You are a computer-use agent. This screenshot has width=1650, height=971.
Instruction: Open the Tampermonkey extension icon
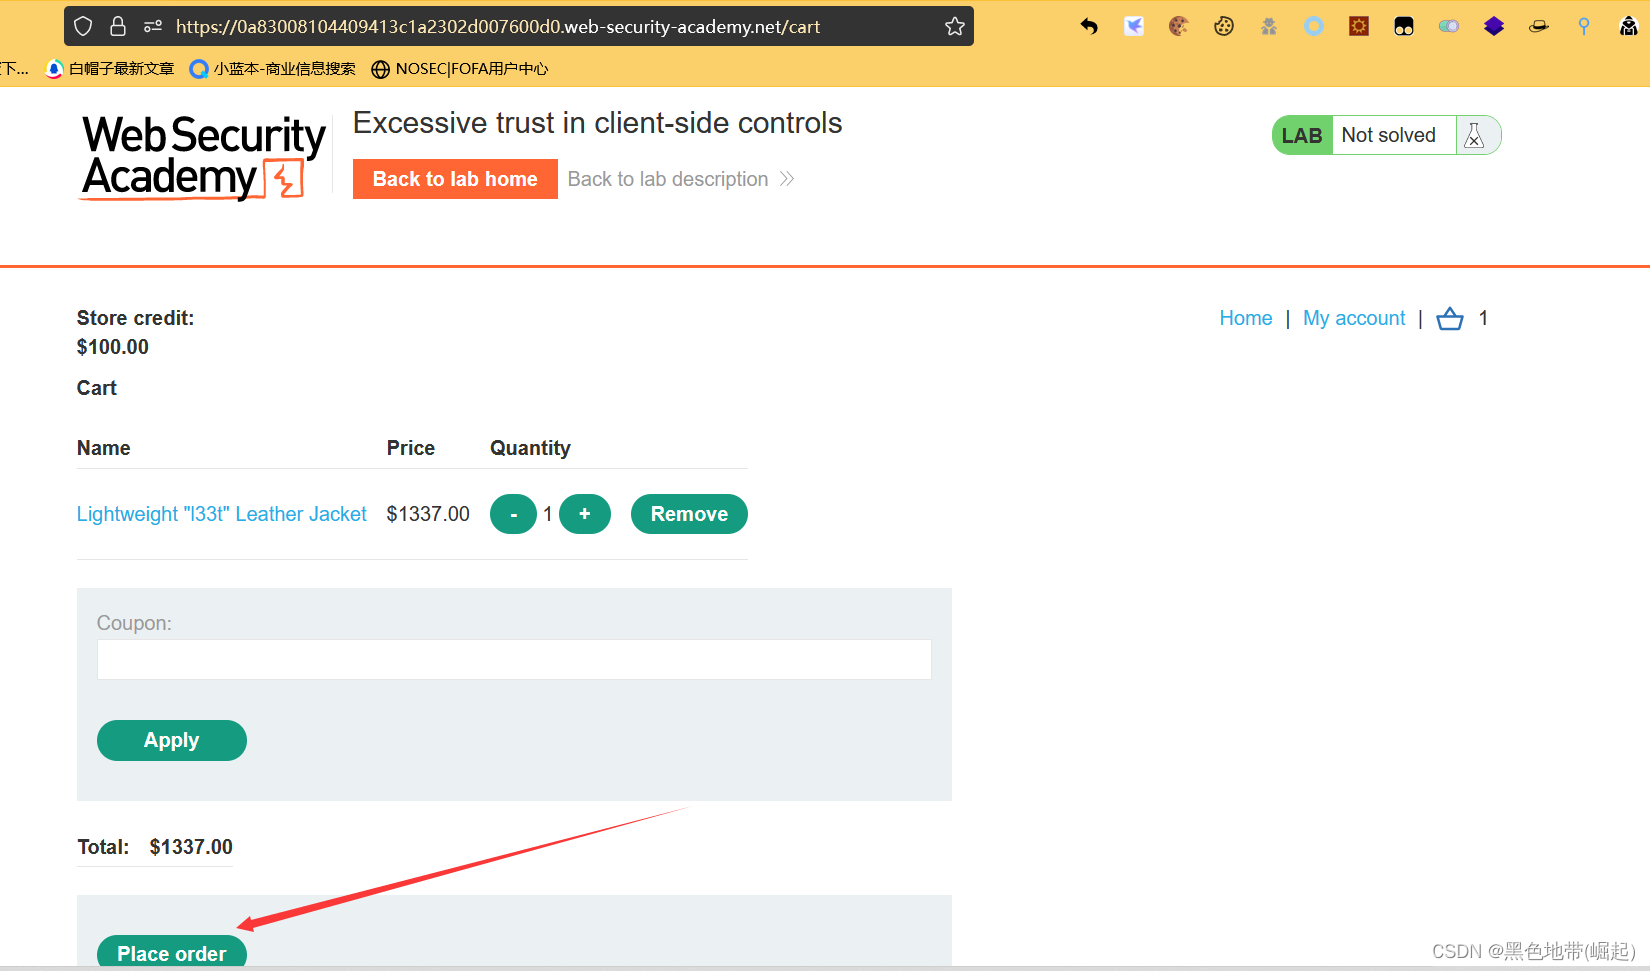pos(1404,26)
